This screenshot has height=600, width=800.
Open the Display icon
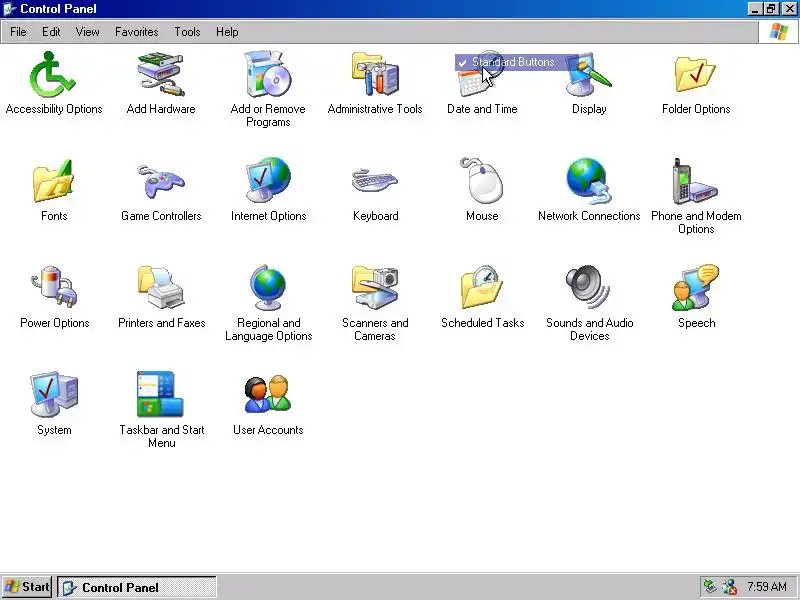click(x=589, y=74)
